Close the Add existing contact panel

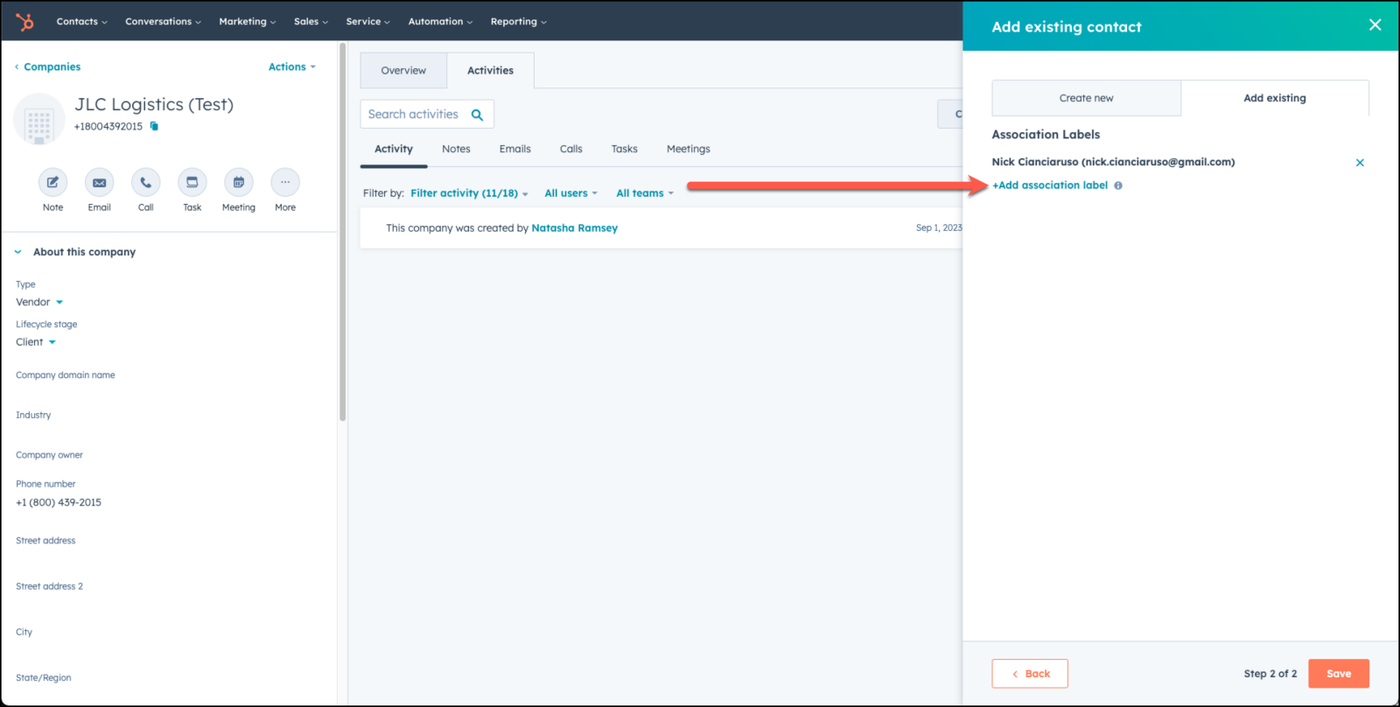click(x=1375, y=26)
